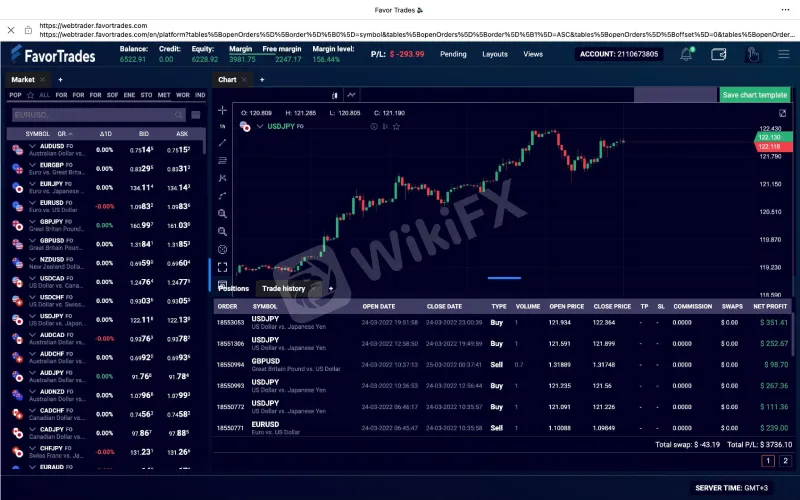Open the wallet deposit icon

coord(718,54)
